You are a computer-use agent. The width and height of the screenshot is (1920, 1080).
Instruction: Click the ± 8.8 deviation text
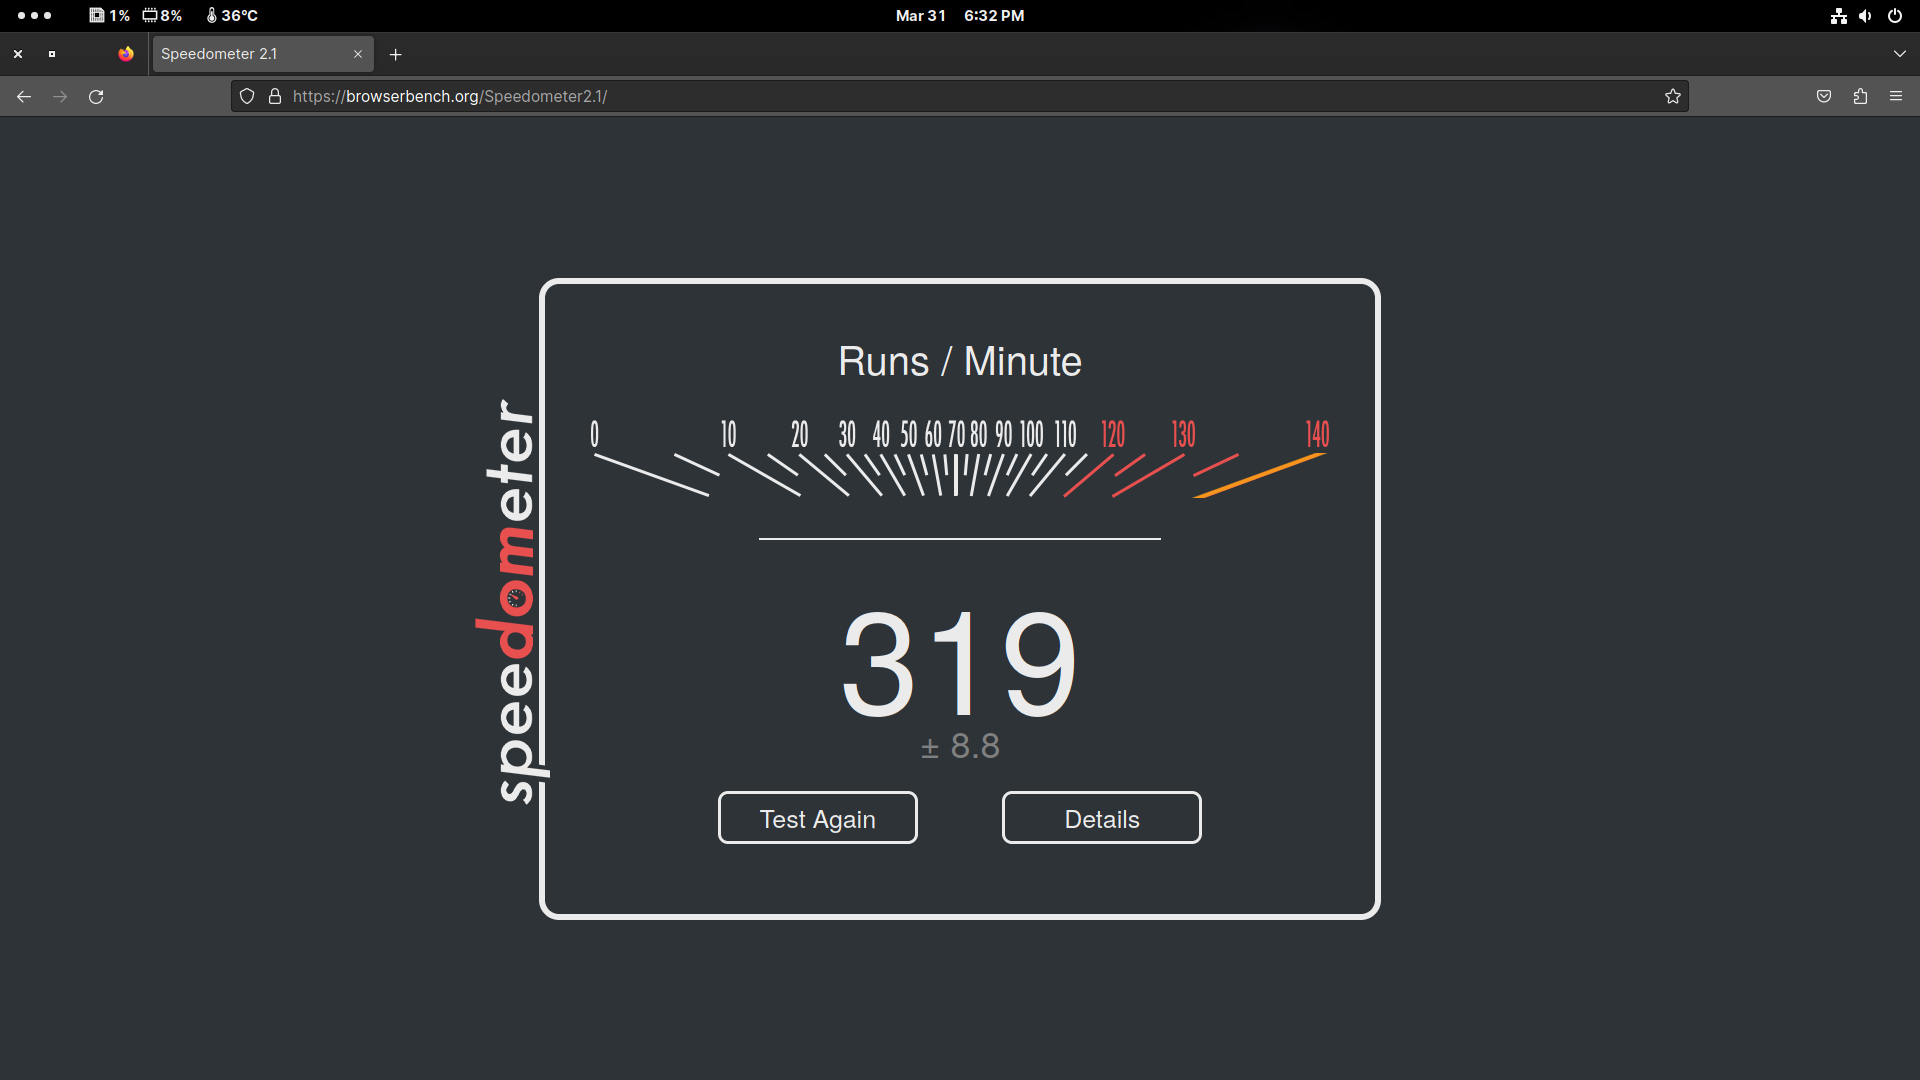960,746
